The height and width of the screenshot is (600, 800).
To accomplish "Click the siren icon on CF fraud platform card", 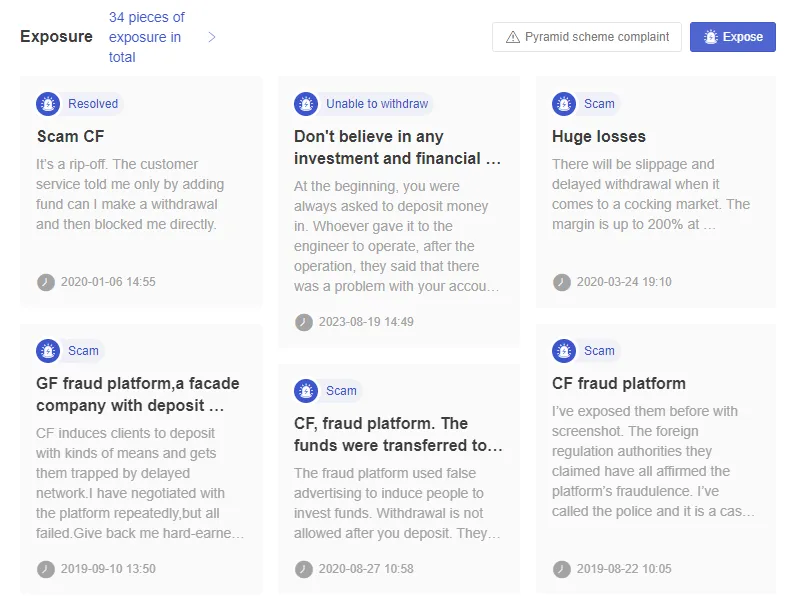I will [564, 351].
